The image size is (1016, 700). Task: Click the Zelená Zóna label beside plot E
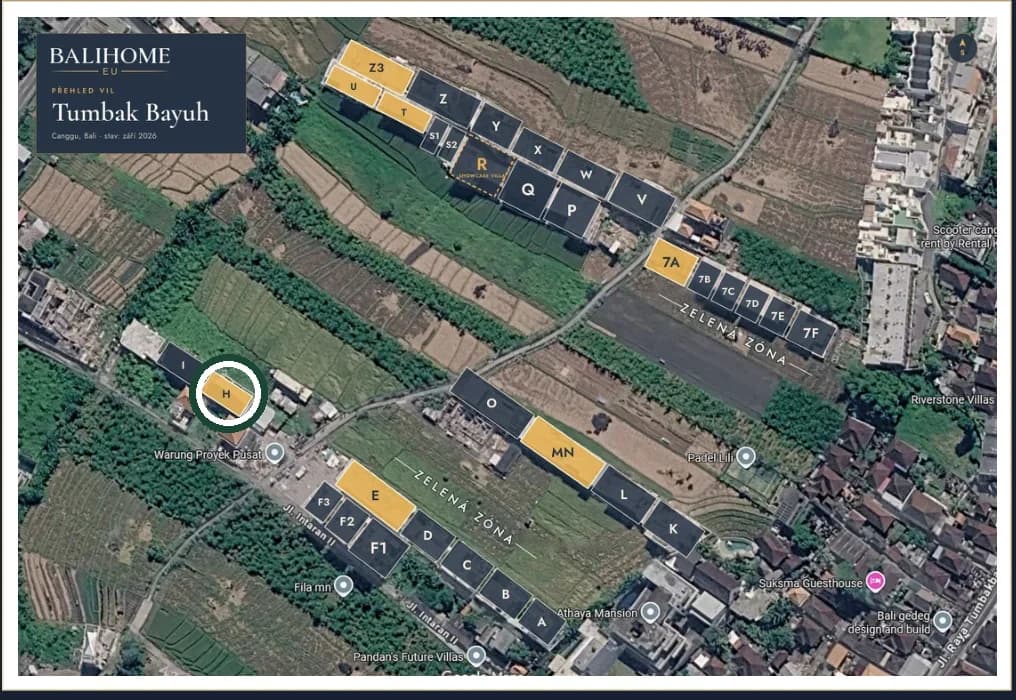pos(464,508)
